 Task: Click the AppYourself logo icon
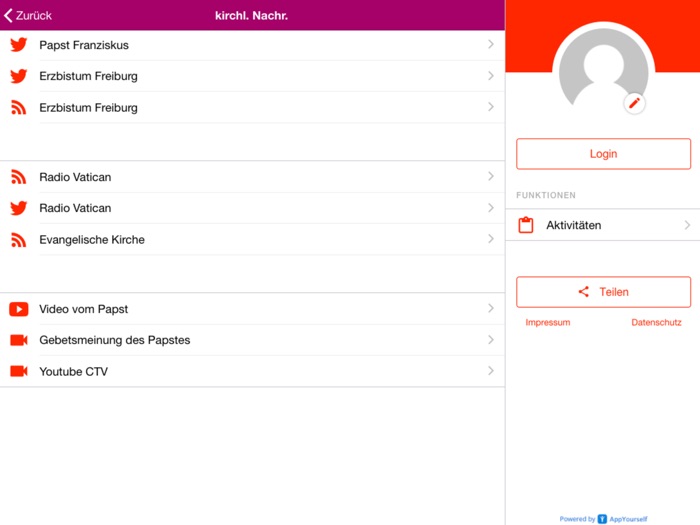pyautogui.click(x=602, y=519)
